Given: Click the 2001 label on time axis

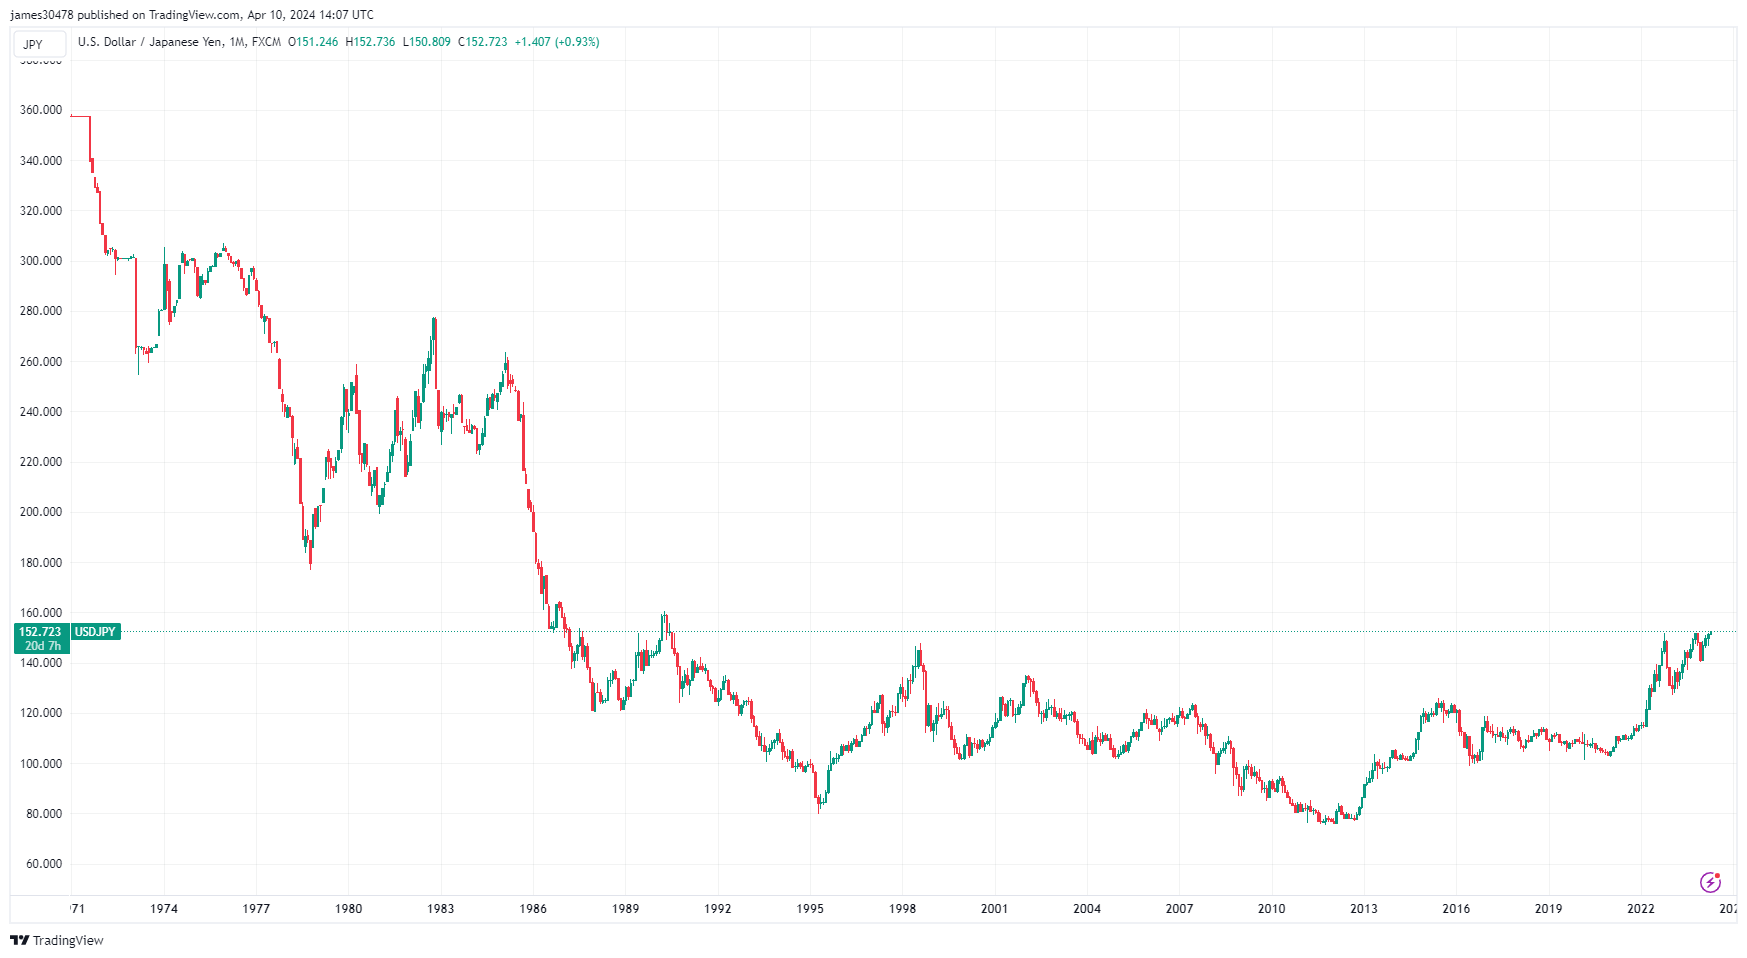Looking at the screenshot, I should coord(994,908).
